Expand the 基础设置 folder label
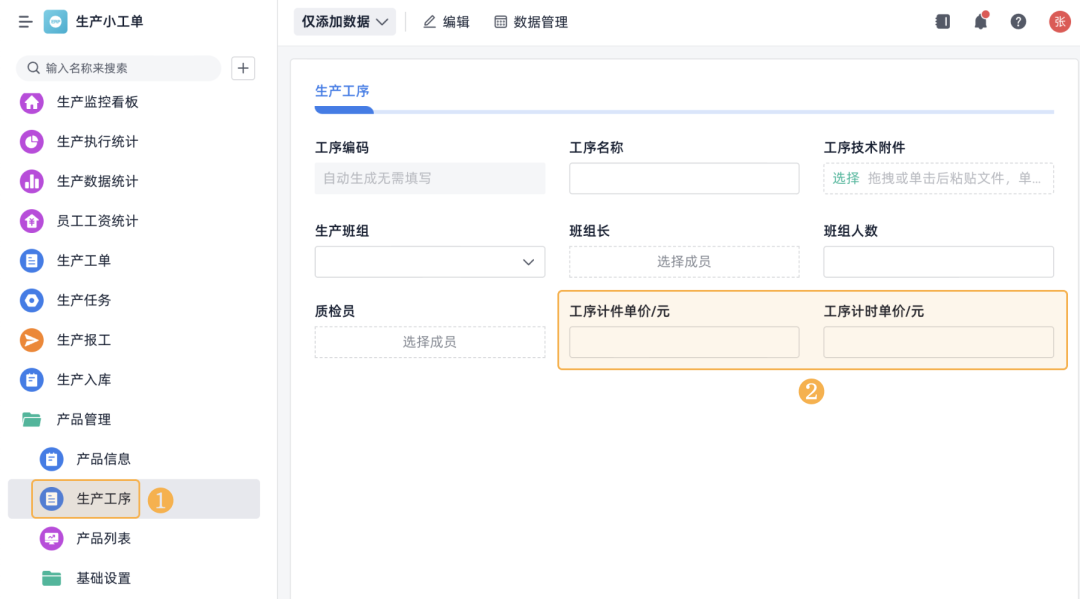Image resolution: width=1080 pixels, height=599 pixels. click(103, 578)
